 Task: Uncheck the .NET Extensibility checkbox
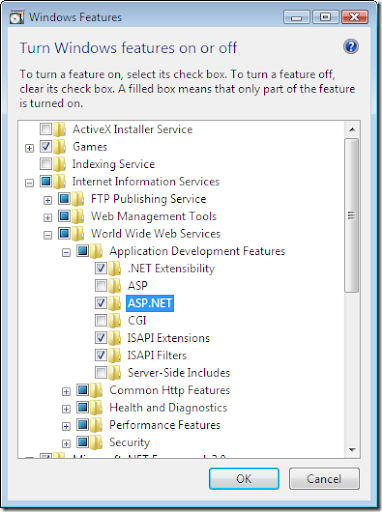point(101,268)
